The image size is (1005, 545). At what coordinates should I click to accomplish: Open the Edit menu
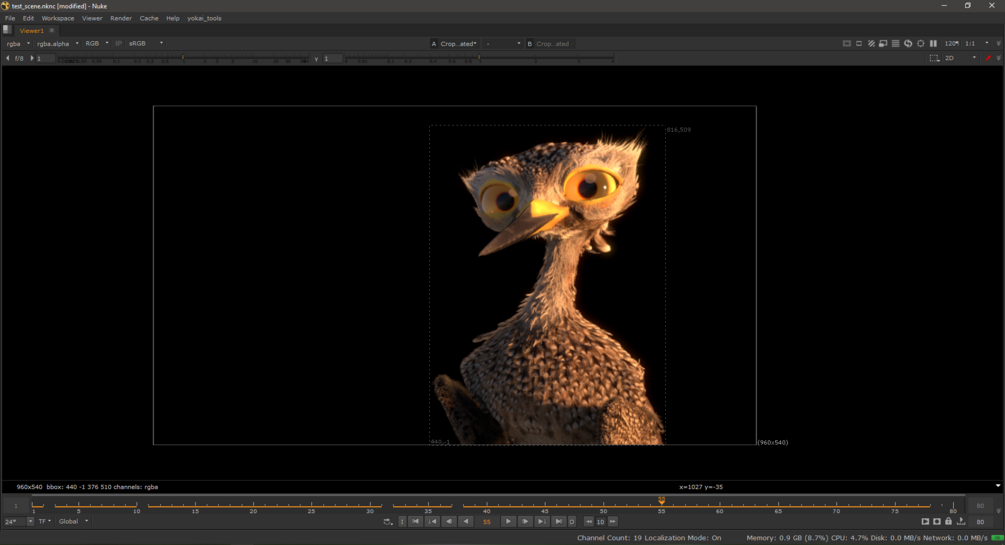28,18
